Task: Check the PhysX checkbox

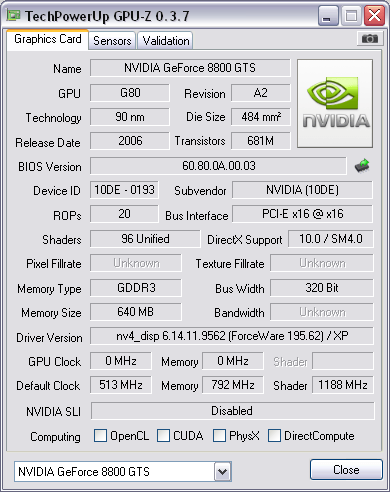Action: click(219, 435)
